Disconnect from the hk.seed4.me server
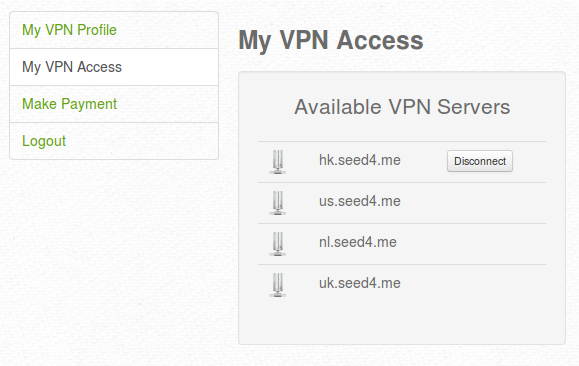This screenshot has height=366, width=579. (480, 161)
